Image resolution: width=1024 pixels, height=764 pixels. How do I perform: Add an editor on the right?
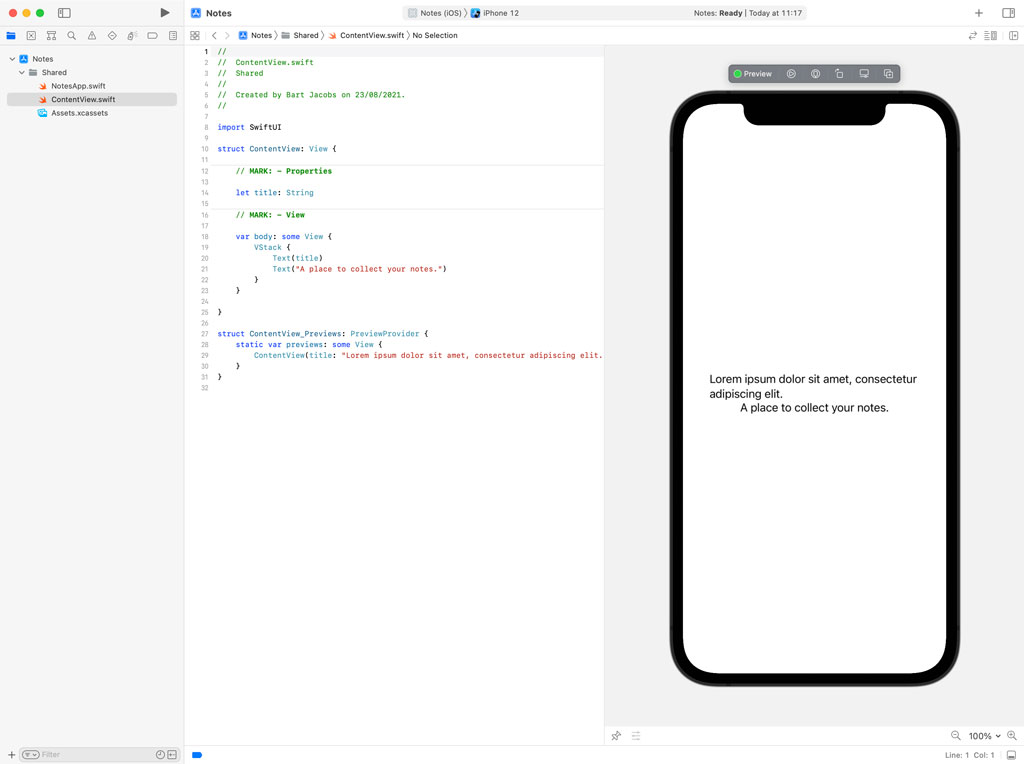click(1014, 35)
